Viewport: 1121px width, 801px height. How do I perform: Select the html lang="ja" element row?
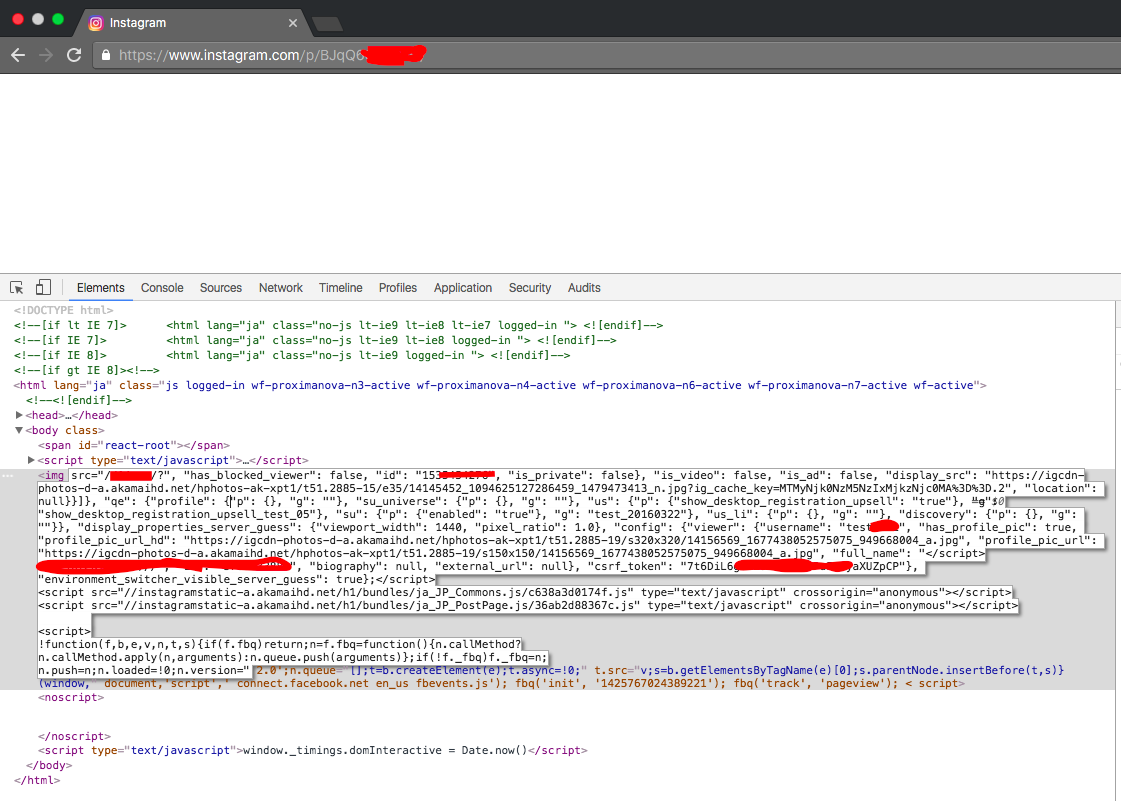pyautogui.click(x=500, y=385)
